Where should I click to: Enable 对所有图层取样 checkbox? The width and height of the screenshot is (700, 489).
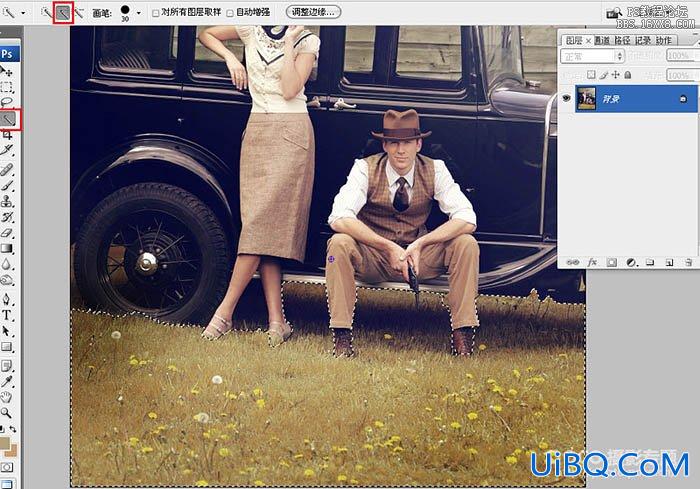(156, 13)
